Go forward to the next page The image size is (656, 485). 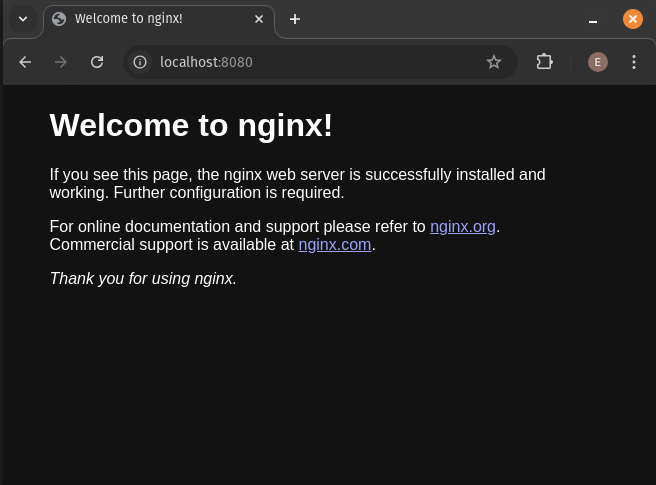pos(61,62)
